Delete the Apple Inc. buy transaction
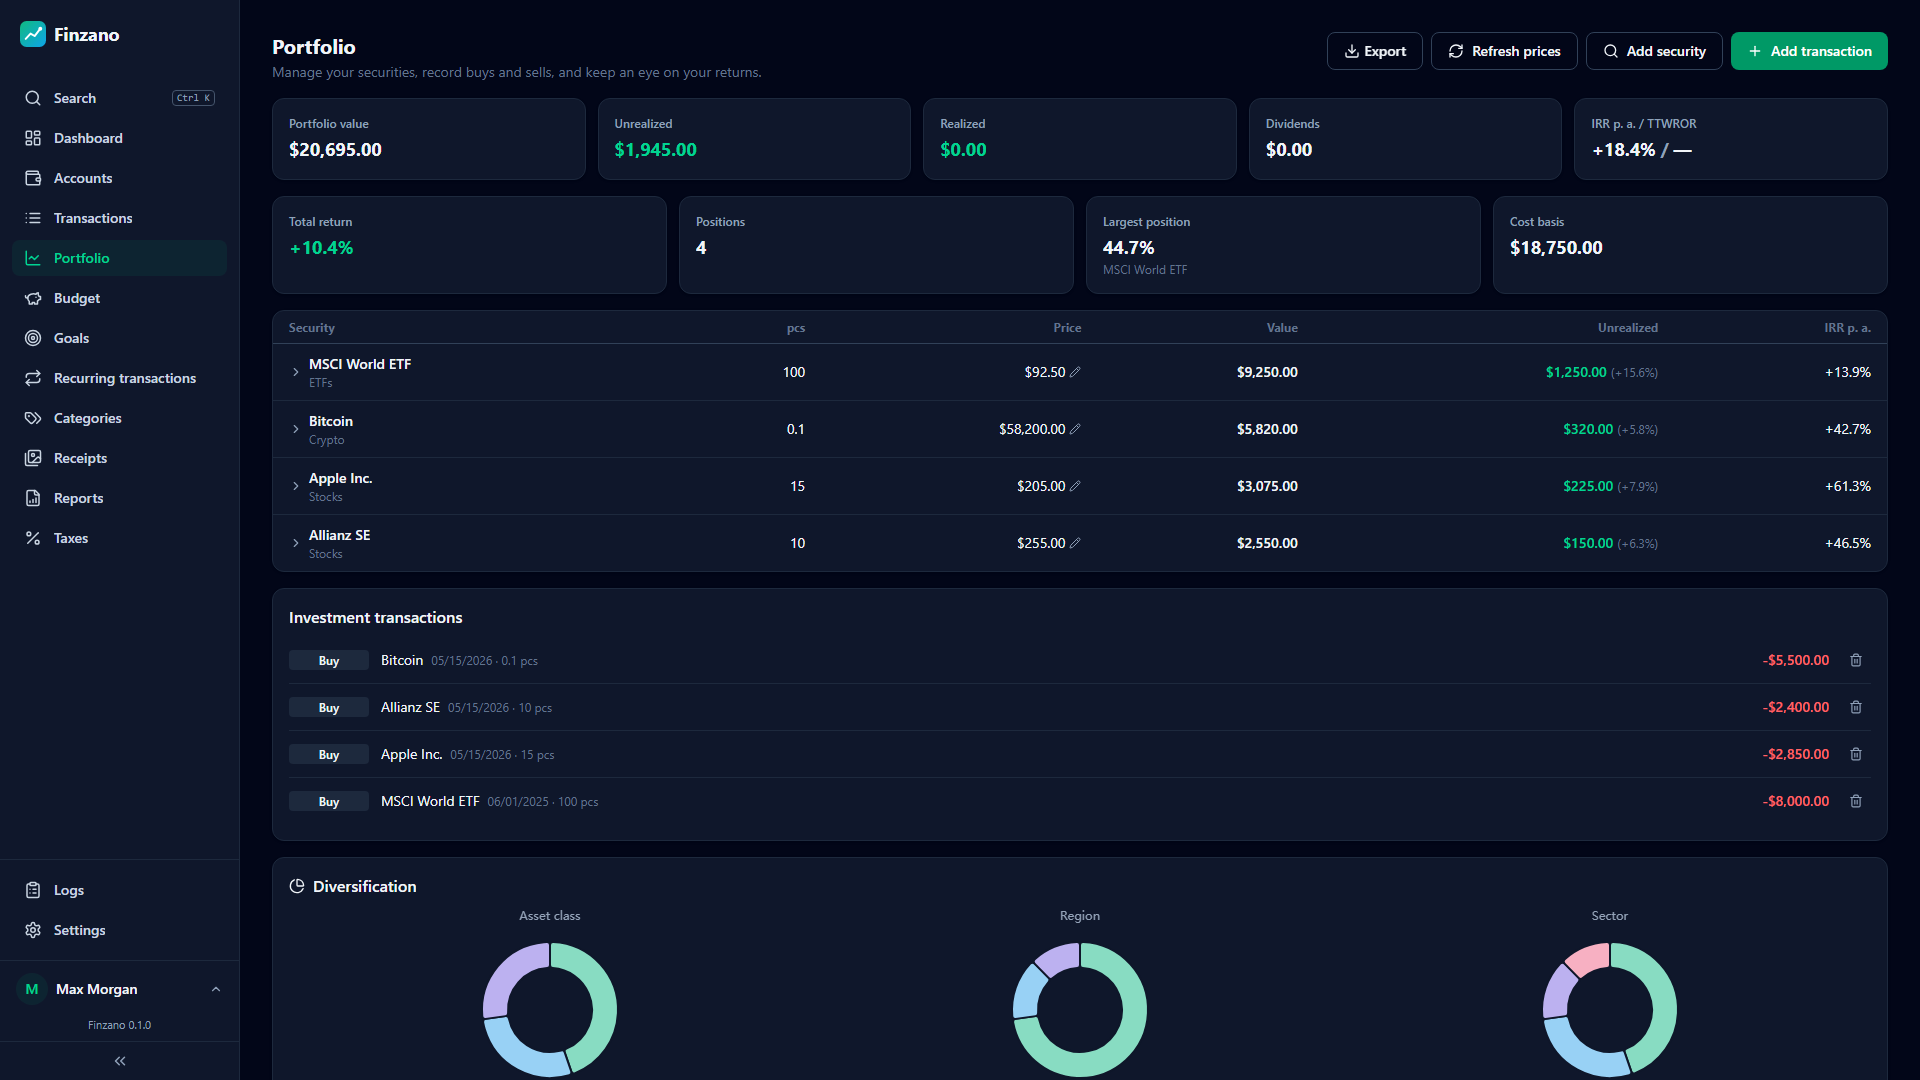 click(x=1856, y=754)
